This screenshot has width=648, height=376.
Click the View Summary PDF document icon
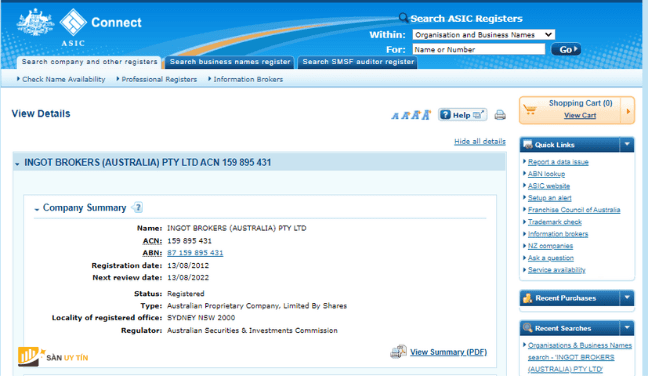pos(398,352)
